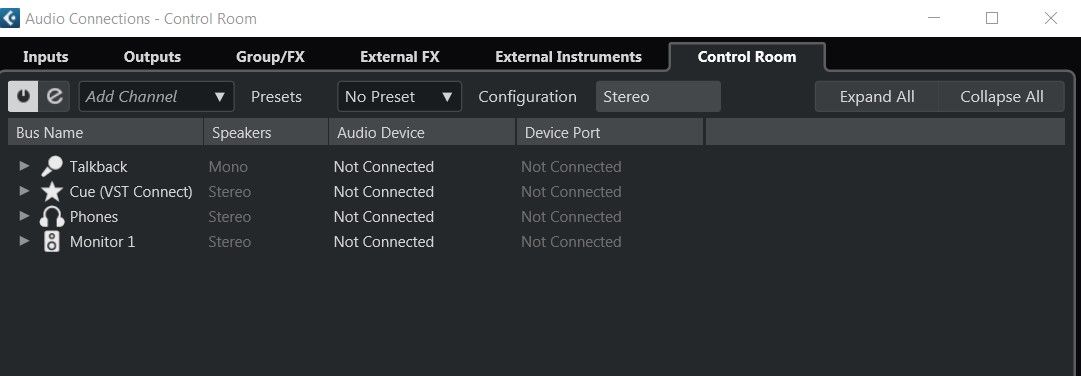1081x376 pixels.
Task: Click the Cubase logo in title bar
Action: coord(10,18)
